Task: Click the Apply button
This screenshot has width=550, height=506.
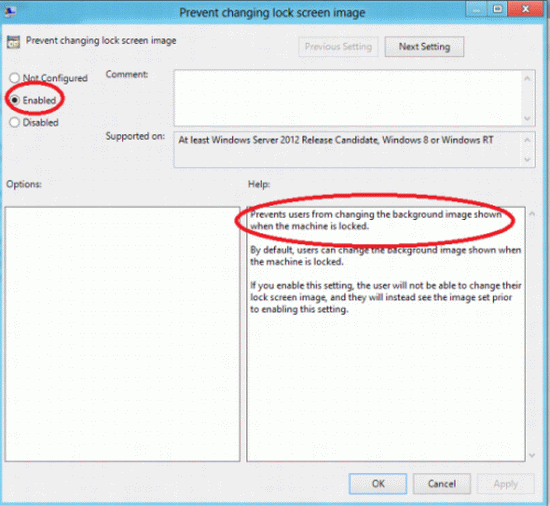Action: (505, 484)
